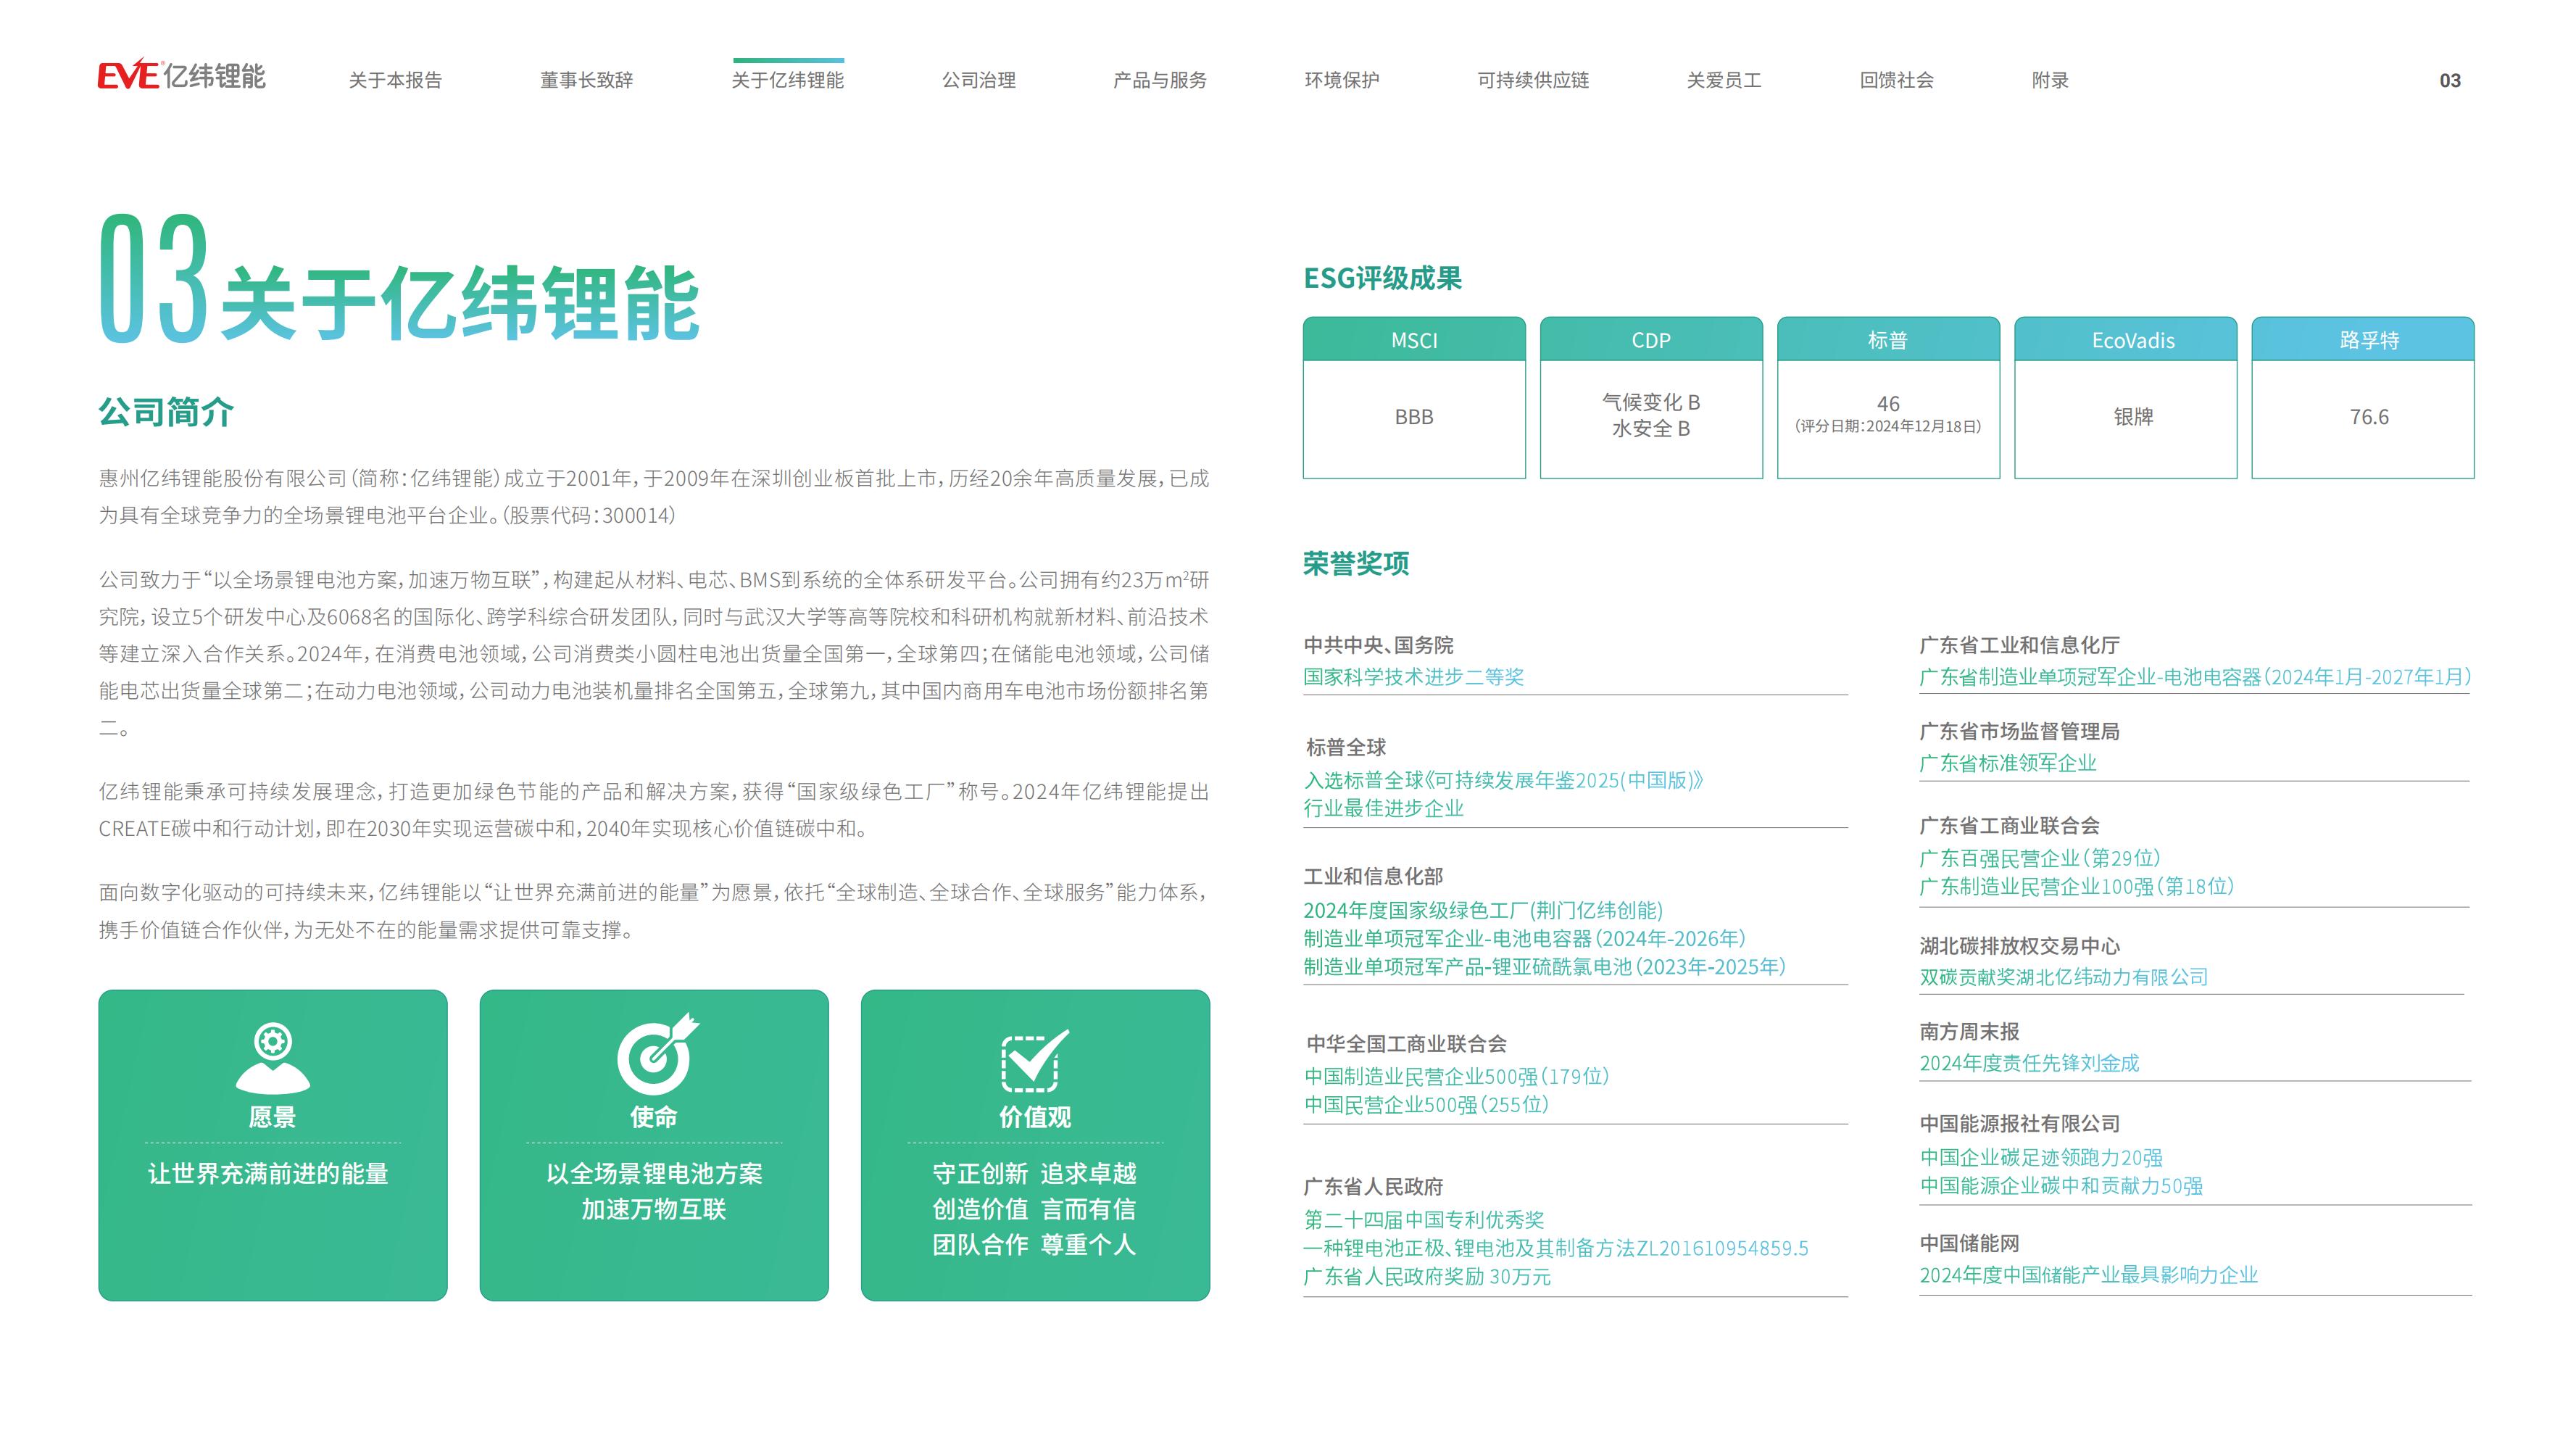Image resolution: width=2576 pixels, height=1450 pixels.
Task: Open 附录 navigation item
Action: [x=2050, y=80]
